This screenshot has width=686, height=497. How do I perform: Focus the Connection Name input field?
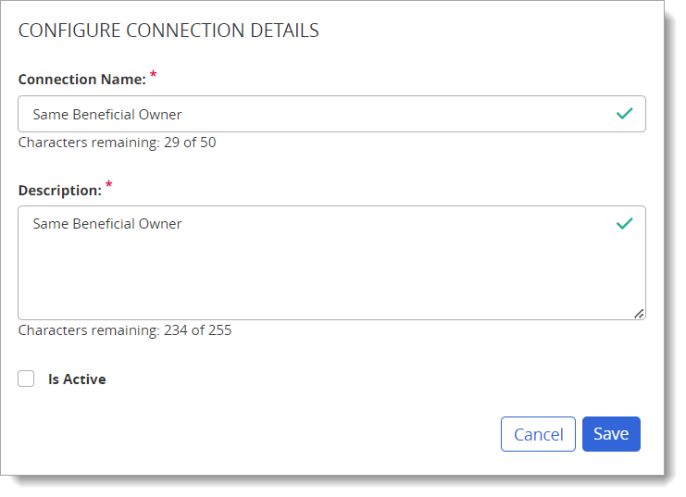tap(332, 114)
